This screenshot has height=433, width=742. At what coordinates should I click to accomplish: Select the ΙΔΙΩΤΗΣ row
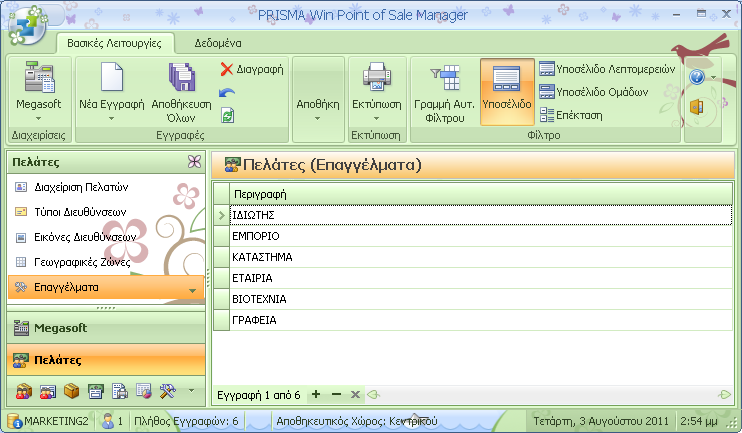(481, 215)
